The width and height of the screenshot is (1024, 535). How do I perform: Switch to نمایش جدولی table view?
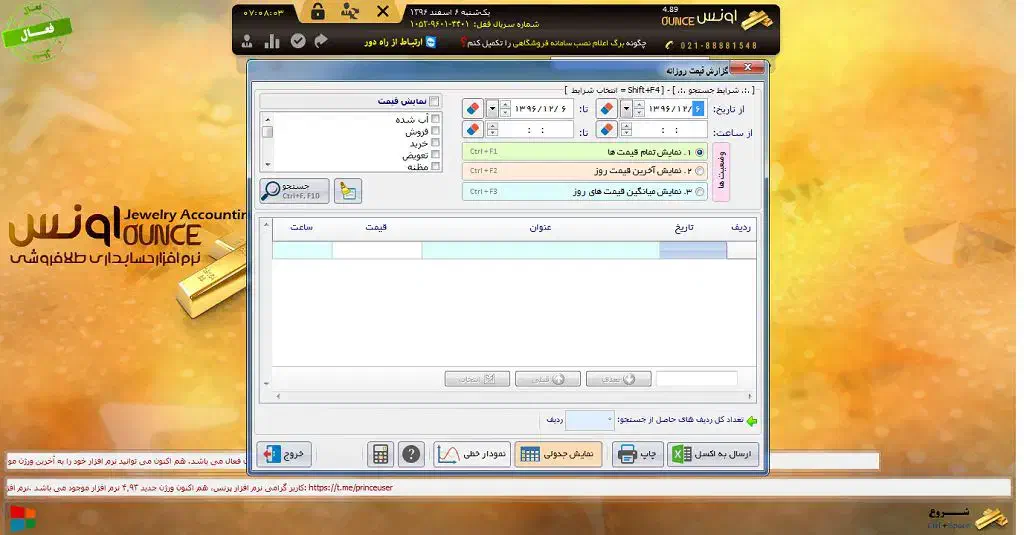tap(558, 454)
